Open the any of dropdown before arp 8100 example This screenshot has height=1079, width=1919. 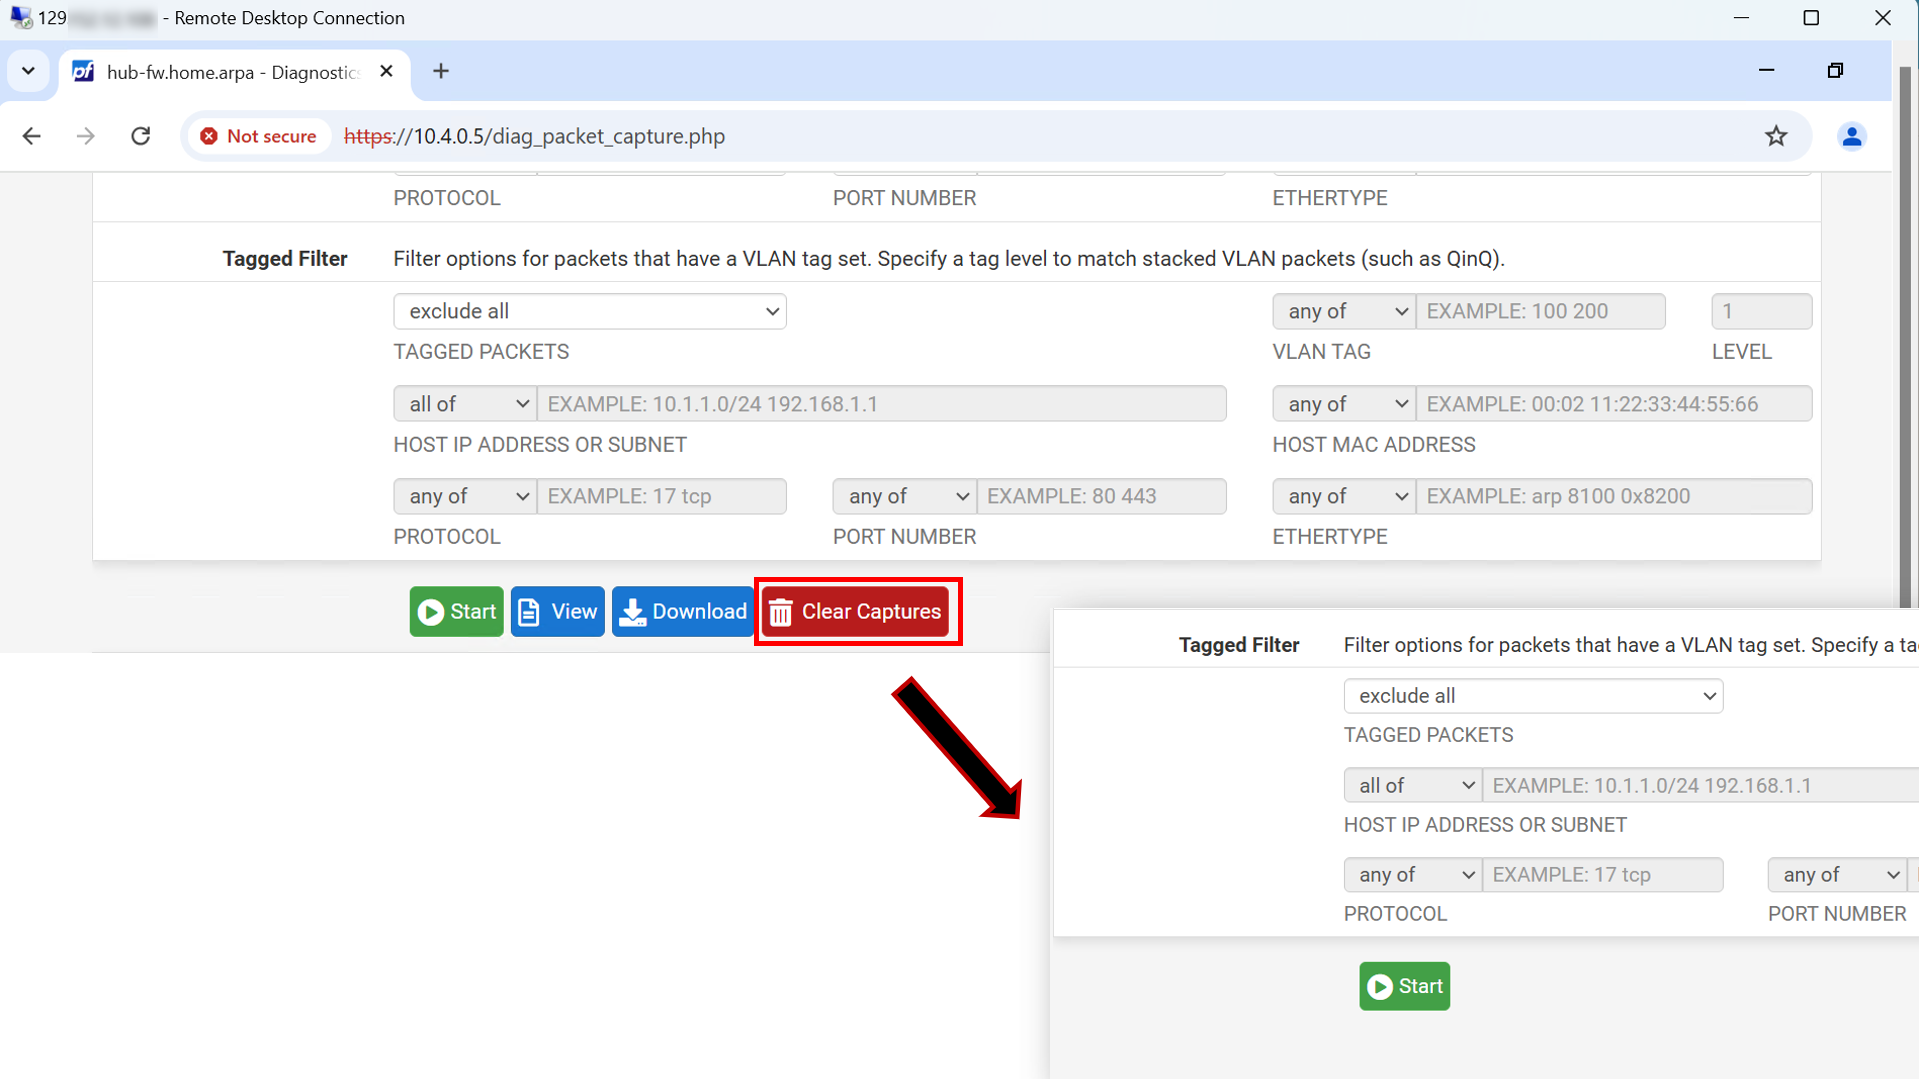pyautogui.click(x=1344, y=496)
